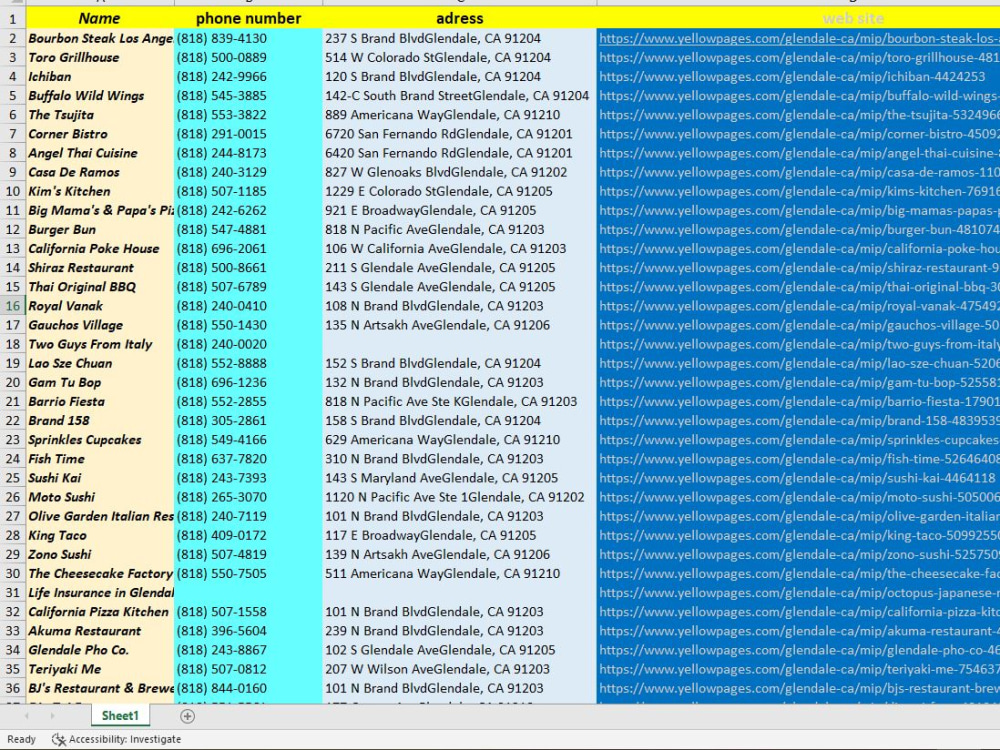Select address 1120 N Pacific Ave Ste 1 cell
Viewport: 1000px width, 750px height.
coord(459,497)
